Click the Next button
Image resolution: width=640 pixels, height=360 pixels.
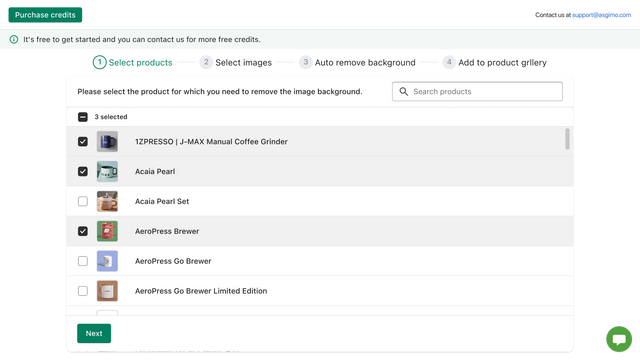point(94,333)
